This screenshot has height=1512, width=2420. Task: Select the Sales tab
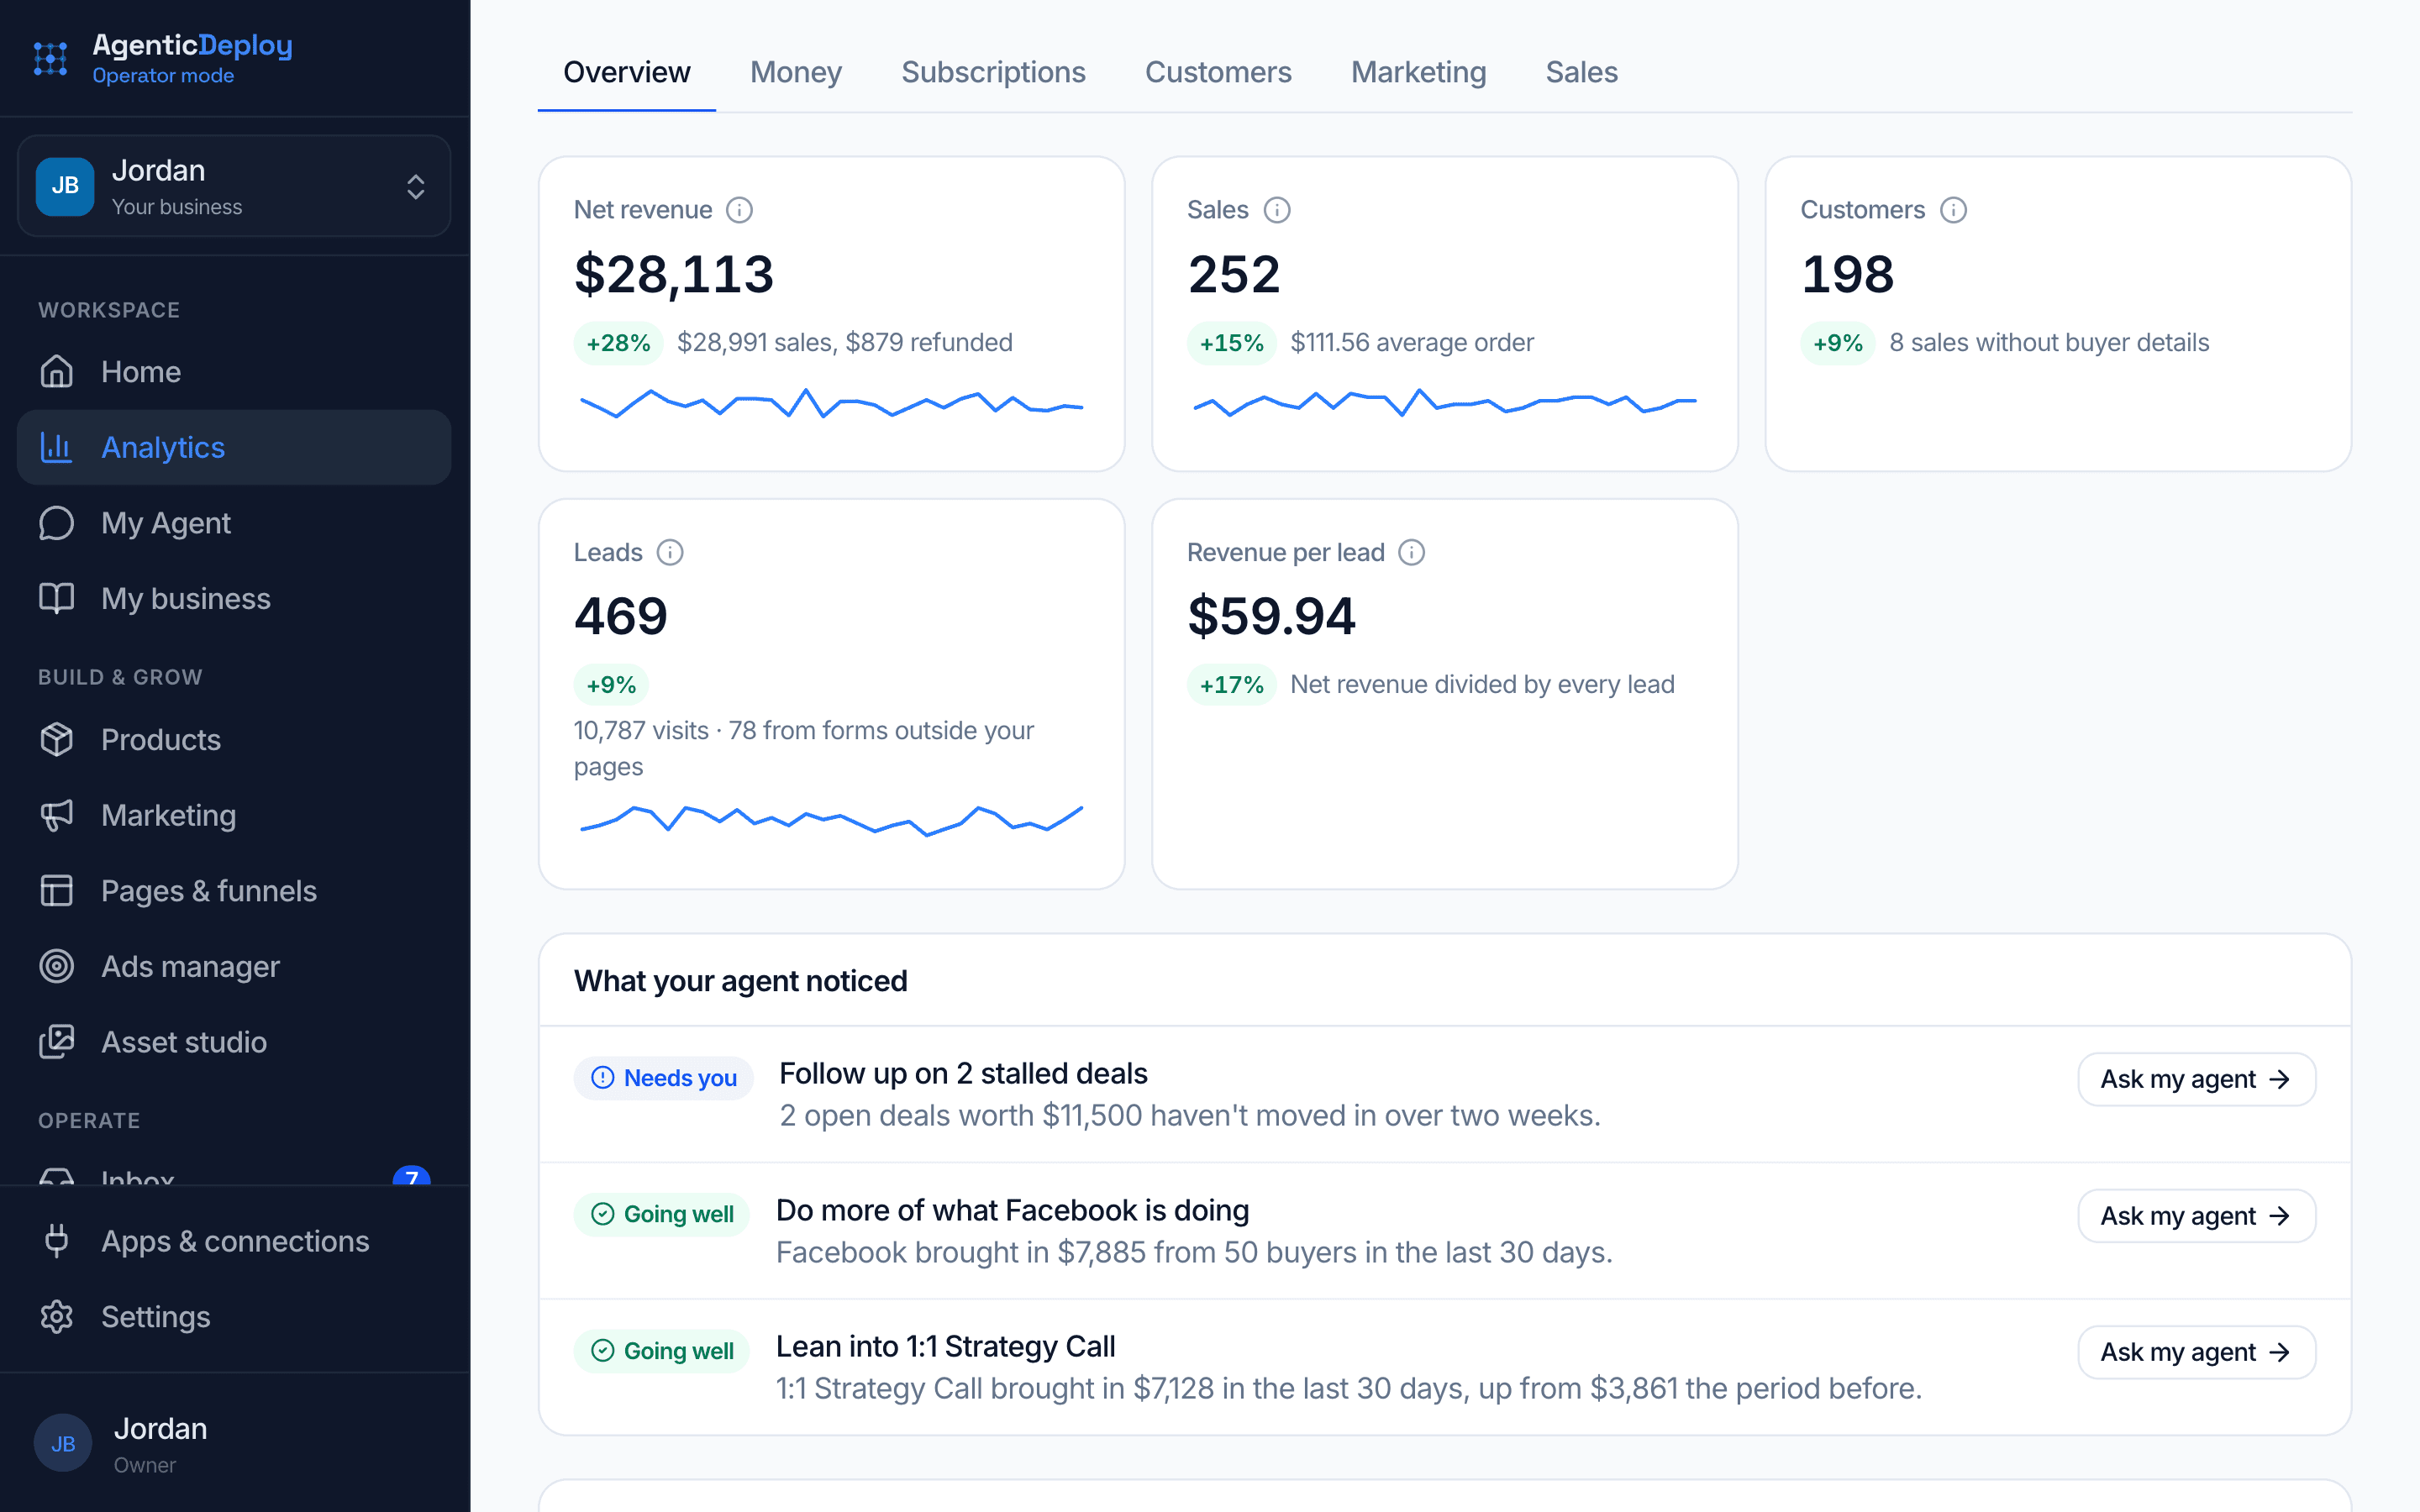(x=1581, y=72)
